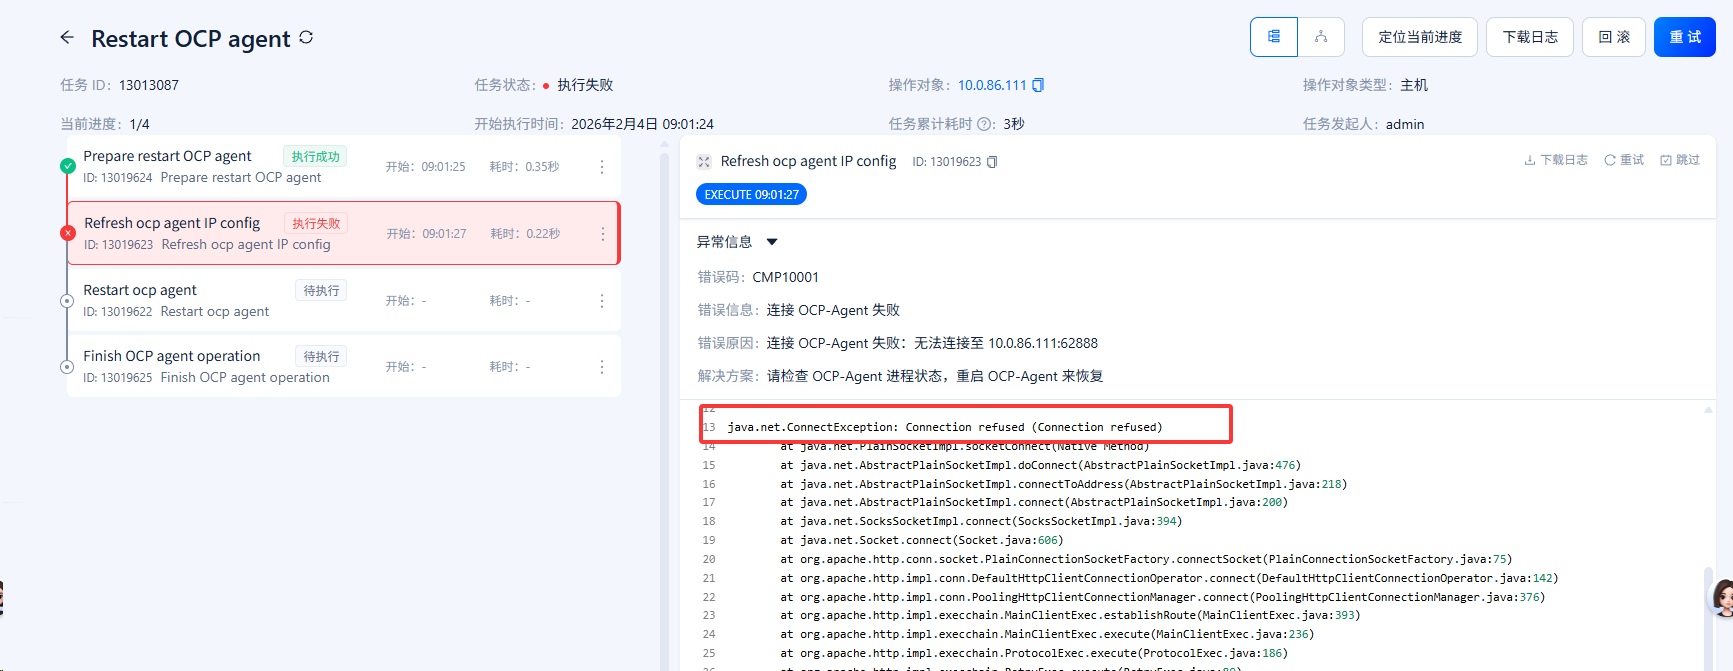Open more options for Prepare restart OCP agent

tap(601, 167)
